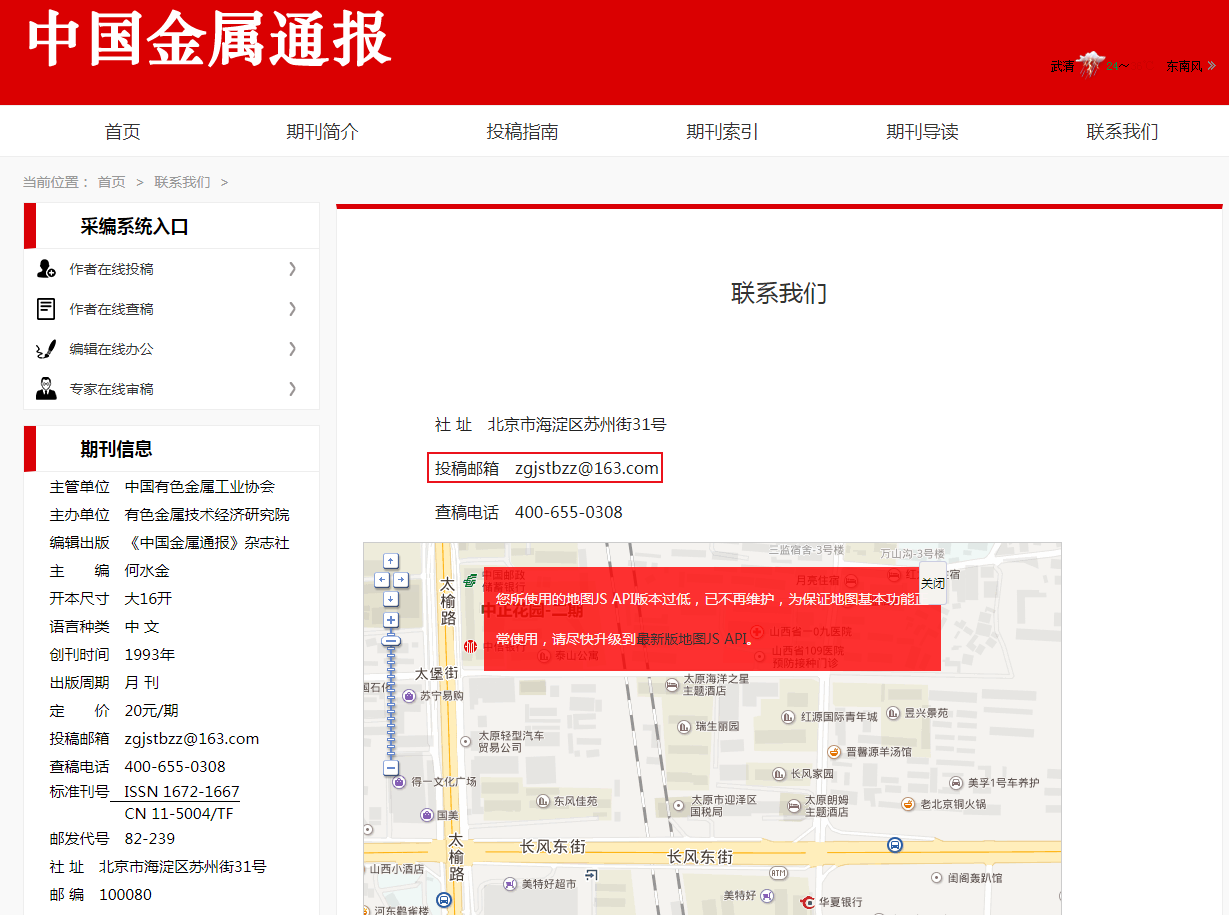The height and width of the screenshot is (915, 1229).
Task: Expand 作者在线查稿 chevron arrow
Action: click(x=292, y=308)
